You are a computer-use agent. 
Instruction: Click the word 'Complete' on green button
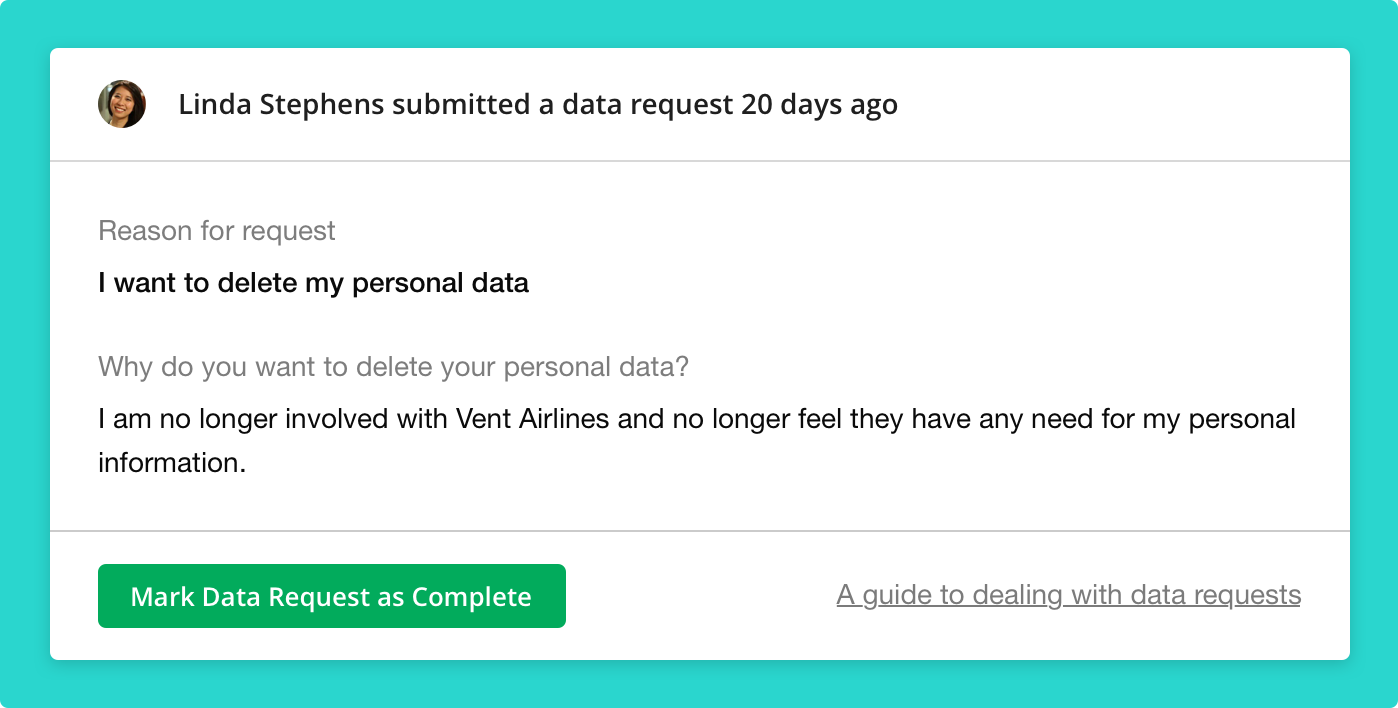(x=471, y=597)
